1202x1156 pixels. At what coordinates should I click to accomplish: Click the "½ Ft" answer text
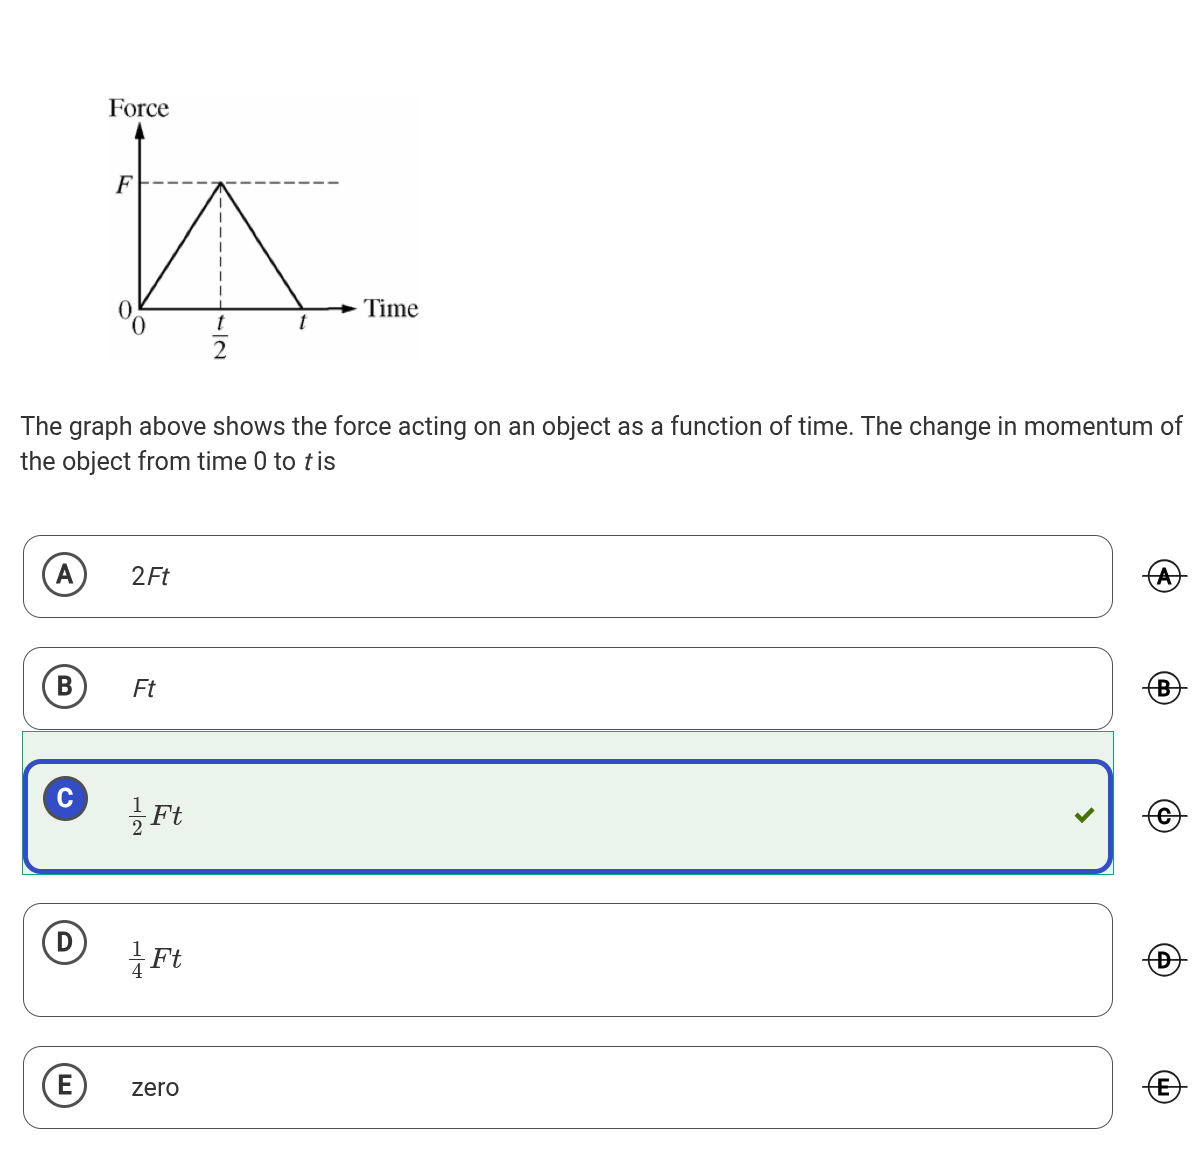pyautogui.click(x=157, y=816)
